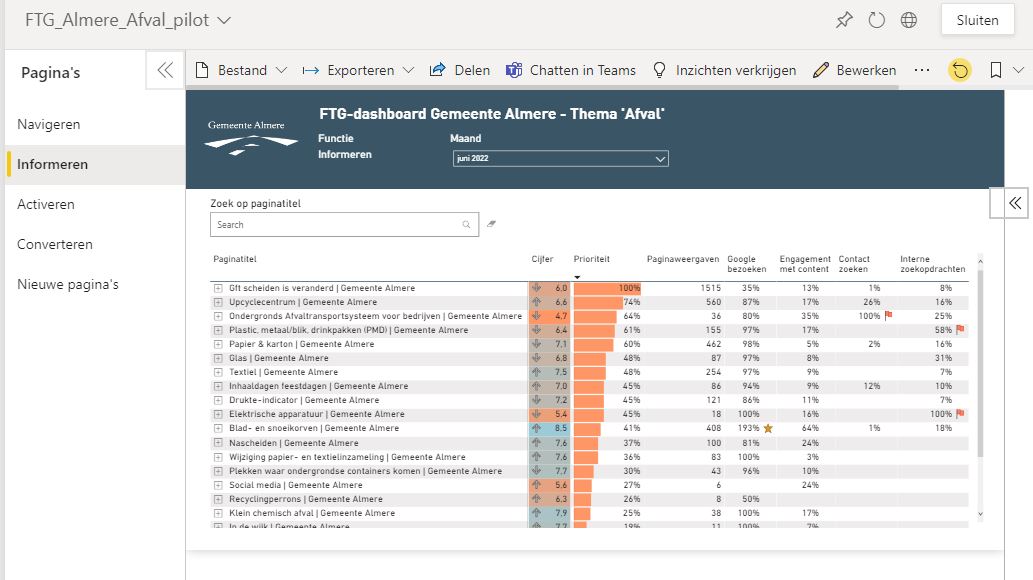Click the 74% priority bar for Upcyclecentrum
Viewport: 1033px width, 580px height.
(598, 302)
